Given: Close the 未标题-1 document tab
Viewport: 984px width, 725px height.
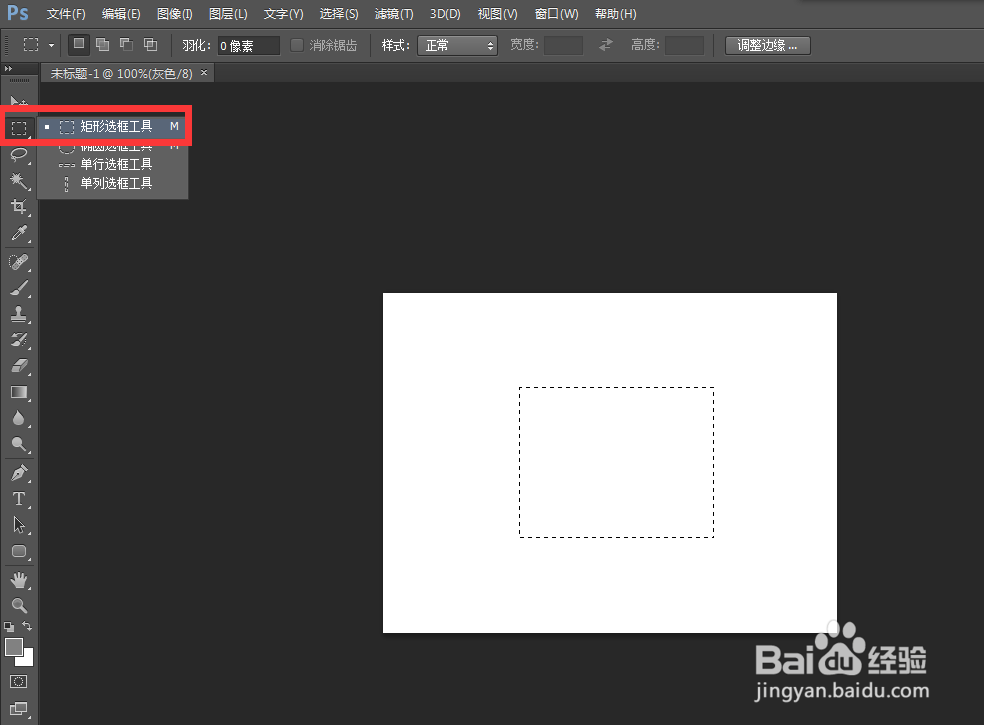Looking at the screenshot, I should pos(204,73).
